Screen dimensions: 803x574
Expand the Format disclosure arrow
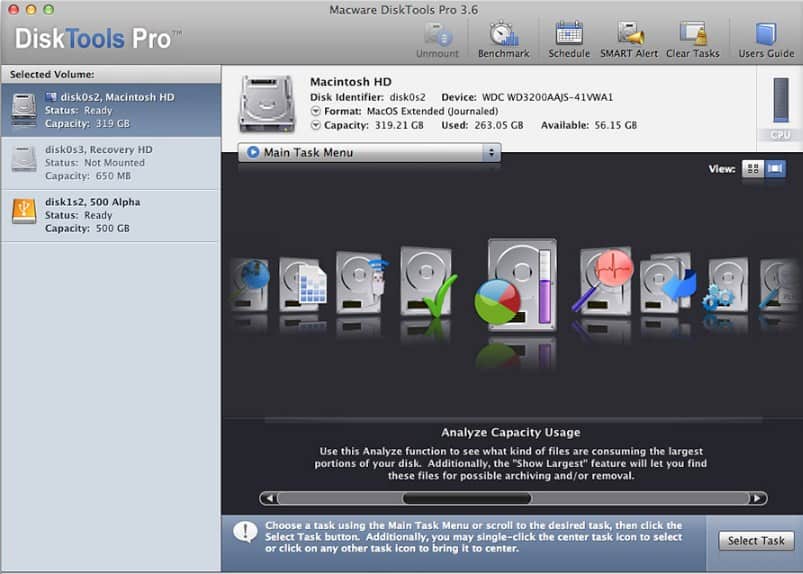point(315,111)
